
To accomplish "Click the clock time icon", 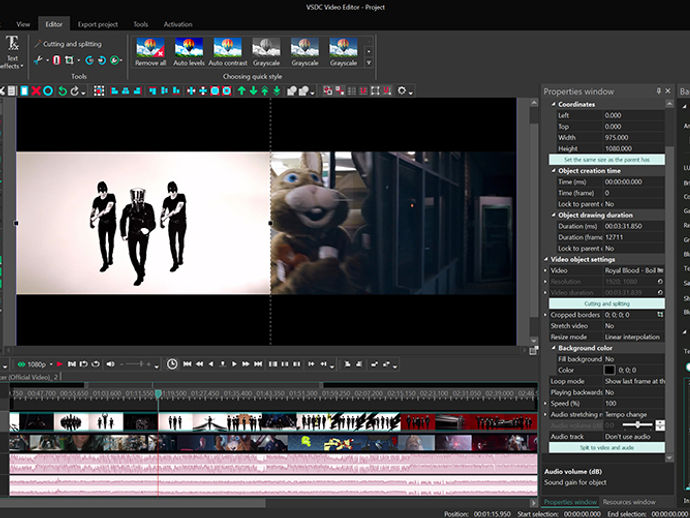I will [x=172, y=364].
